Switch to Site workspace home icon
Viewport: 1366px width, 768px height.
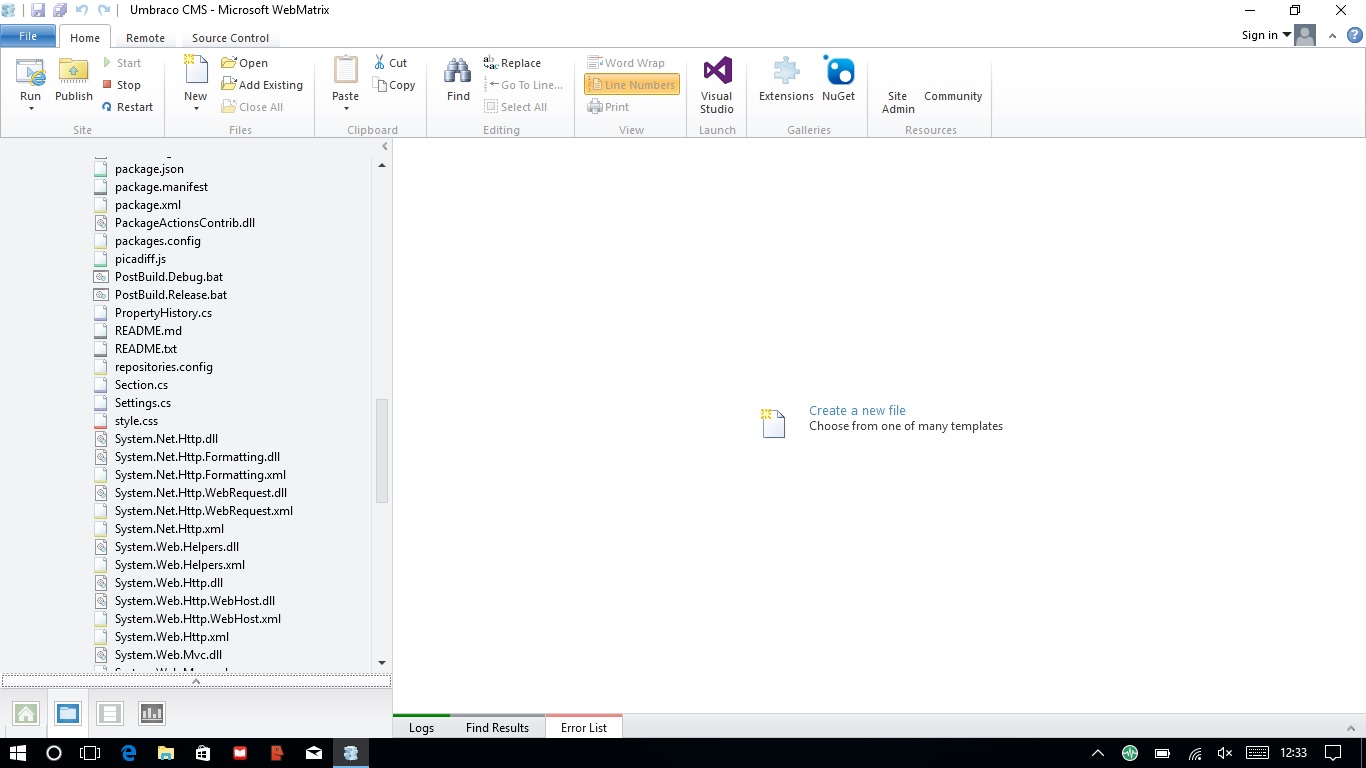click(x=26, y=713)
